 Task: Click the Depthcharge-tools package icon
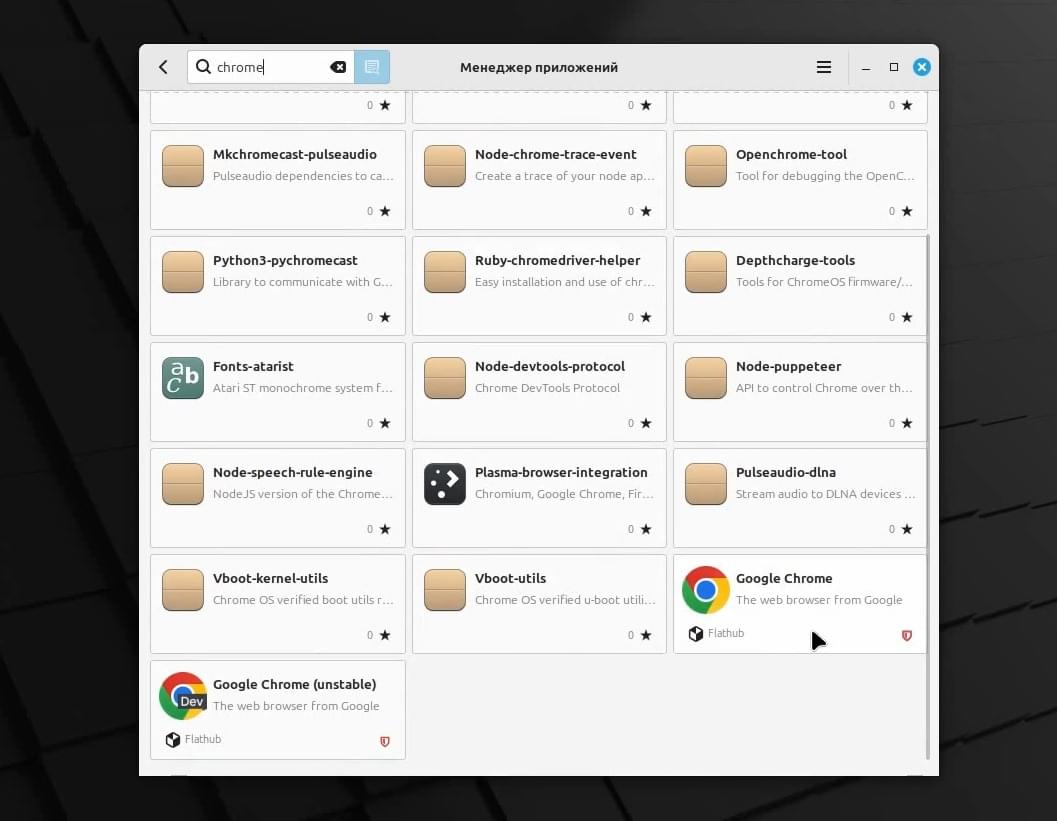pyautogui.click(x=705, y=272)
